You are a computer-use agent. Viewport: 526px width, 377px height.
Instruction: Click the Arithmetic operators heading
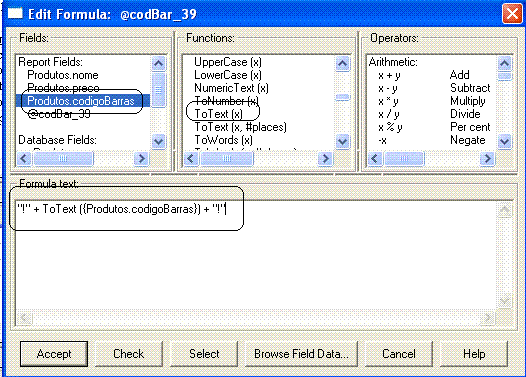393,62
